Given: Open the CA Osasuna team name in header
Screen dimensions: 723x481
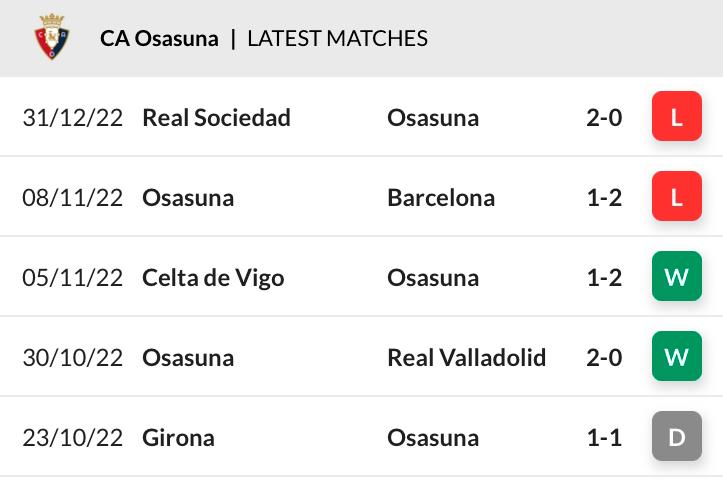Looking at the screenshot, I should [159, 38].
